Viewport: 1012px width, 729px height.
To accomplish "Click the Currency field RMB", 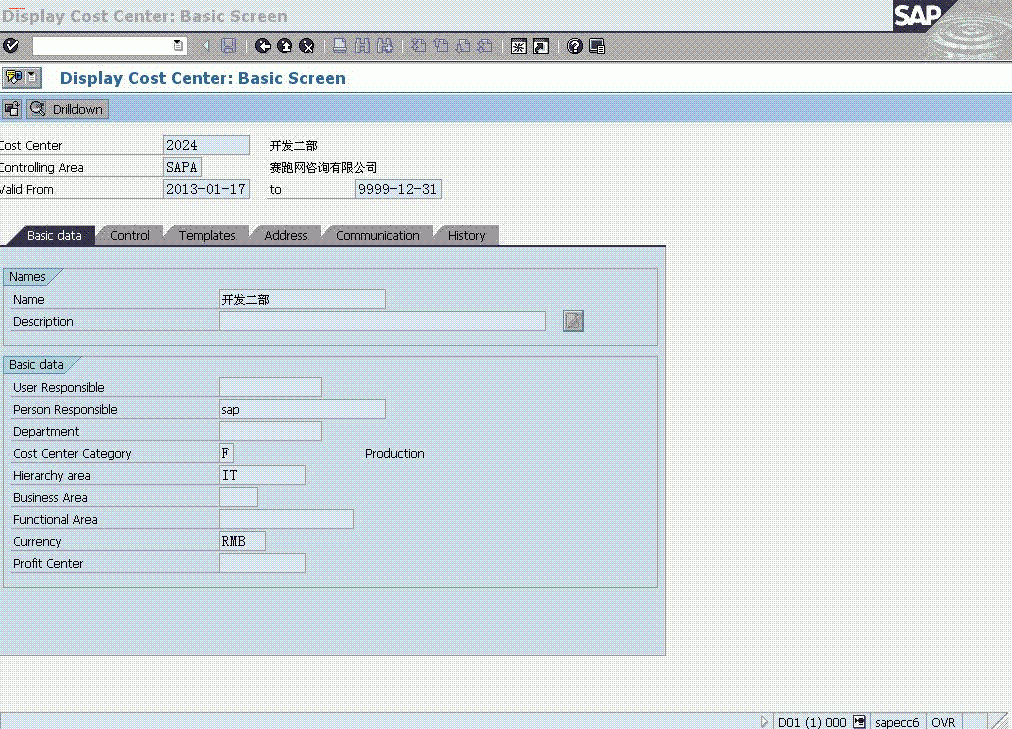I will pos(242,541).
